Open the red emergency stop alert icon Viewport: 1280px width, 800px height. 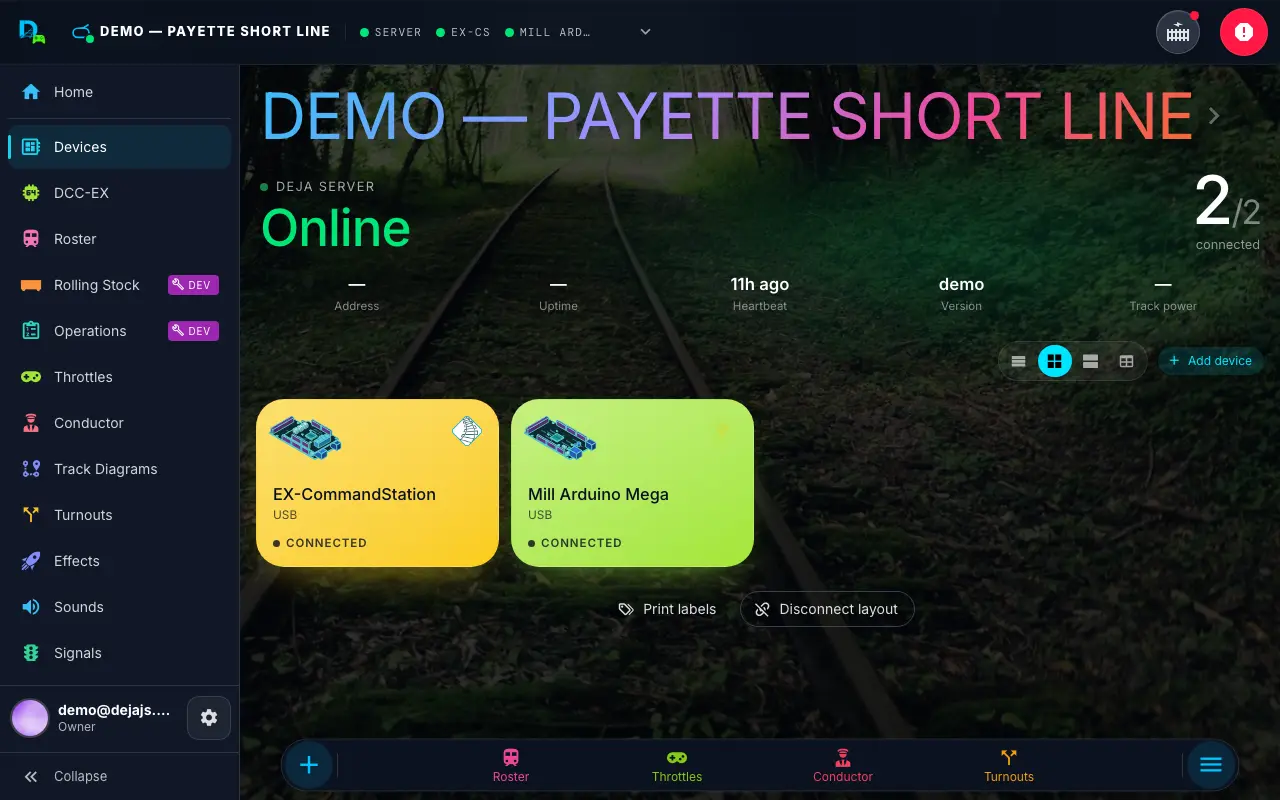click(x=1243, y=32)
